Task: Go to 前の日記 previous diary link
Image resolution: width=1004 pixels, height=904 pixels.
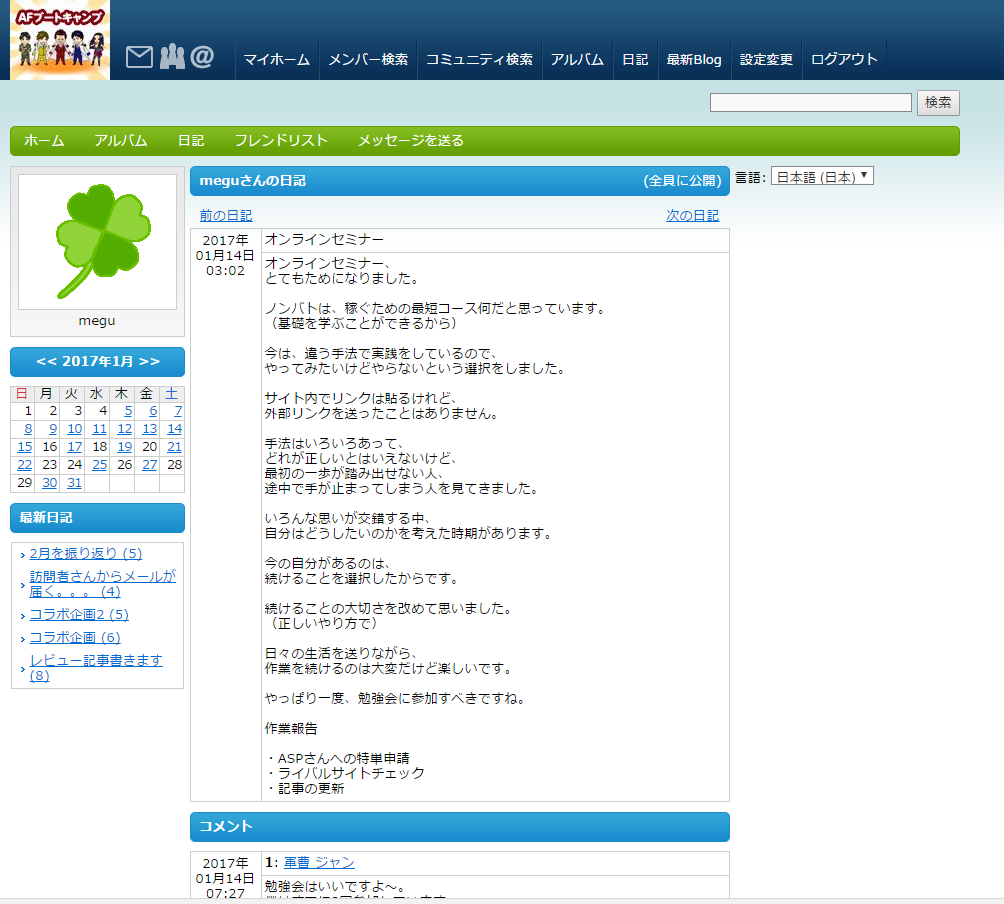Action: click(x=226, y=216)
